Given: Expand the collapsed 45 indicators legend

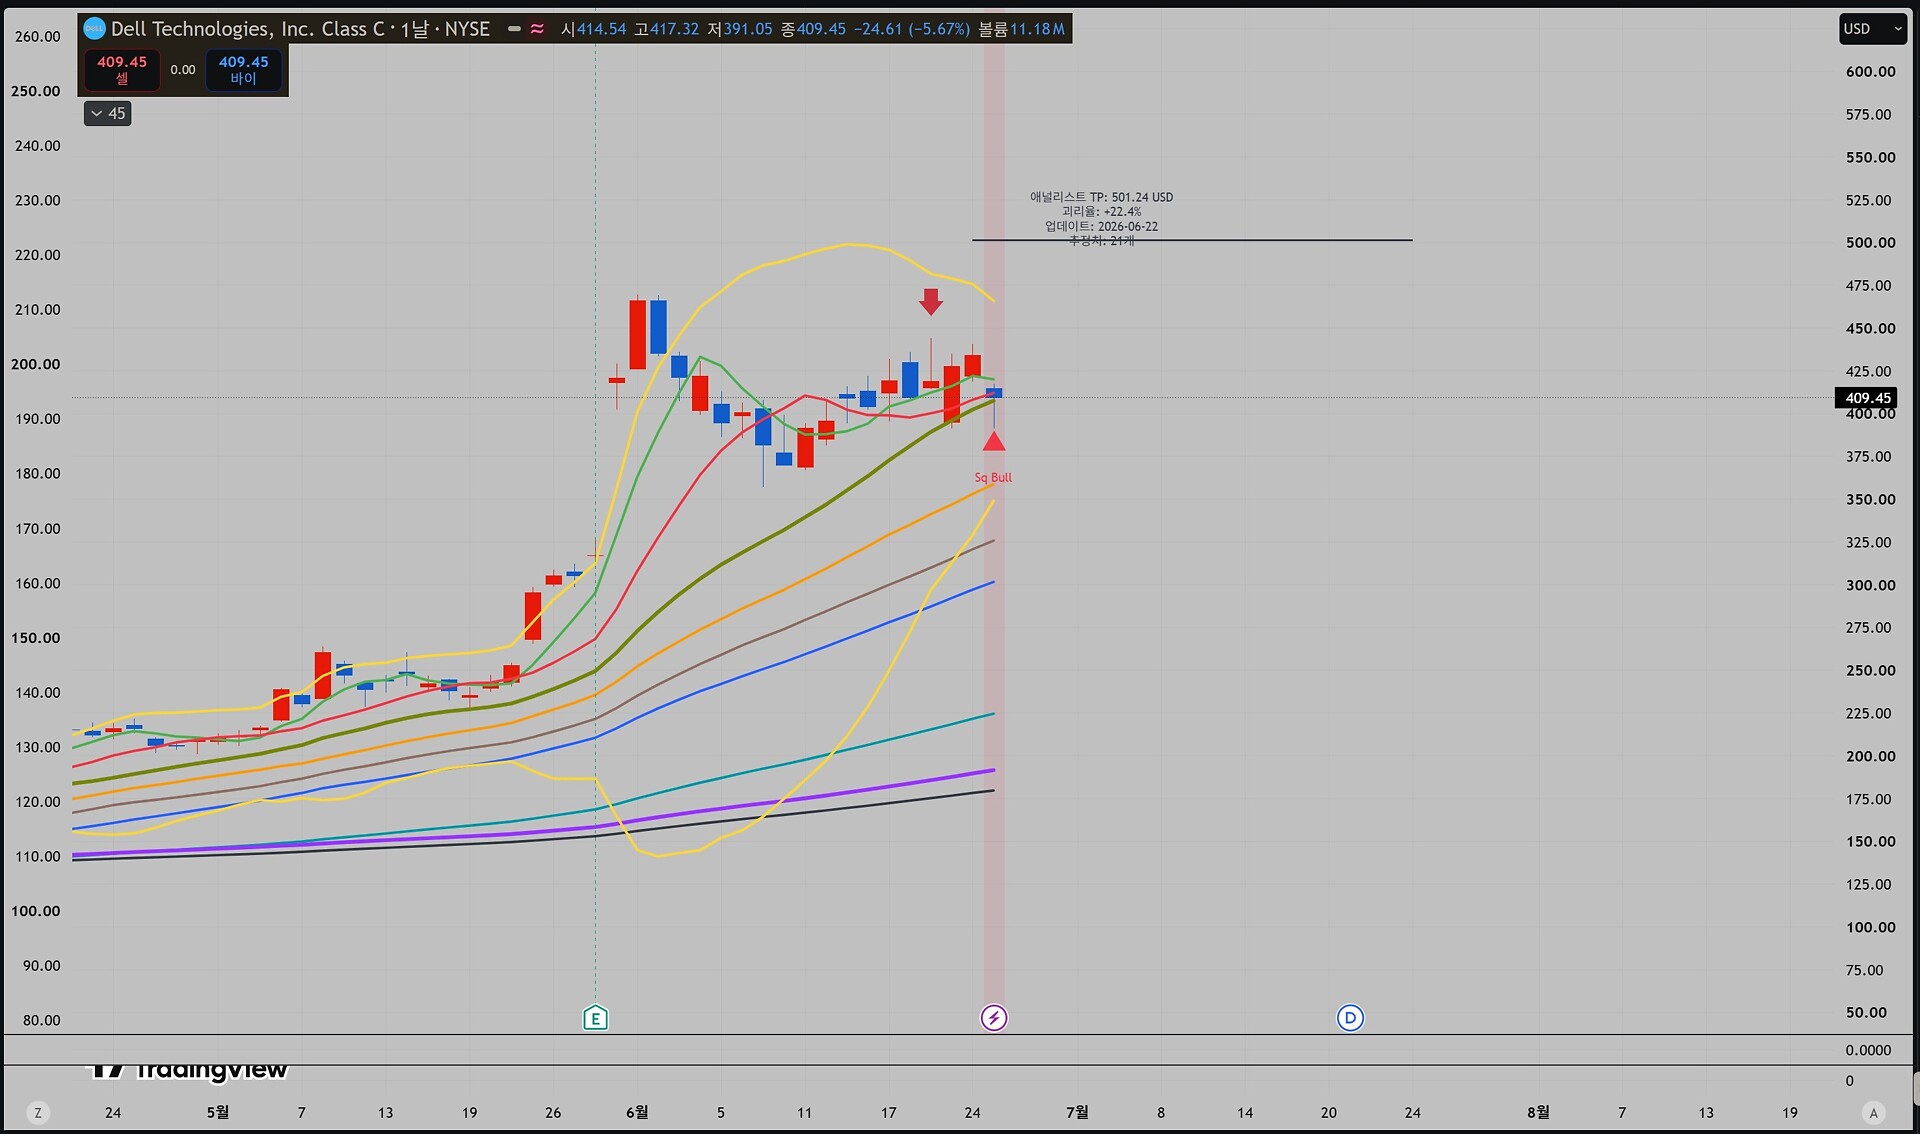Looking at the screenshot, I should click(108, 113).
